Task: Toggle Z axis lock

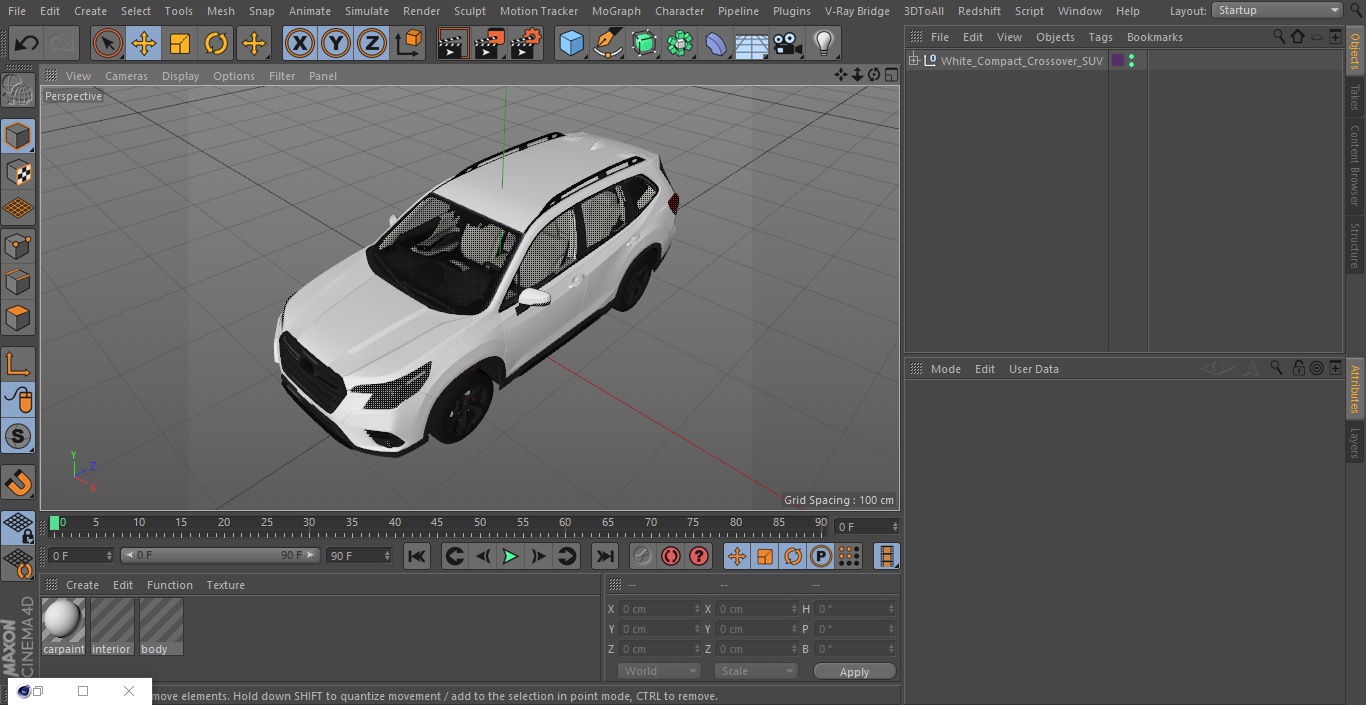Action: tap(372, 43)
